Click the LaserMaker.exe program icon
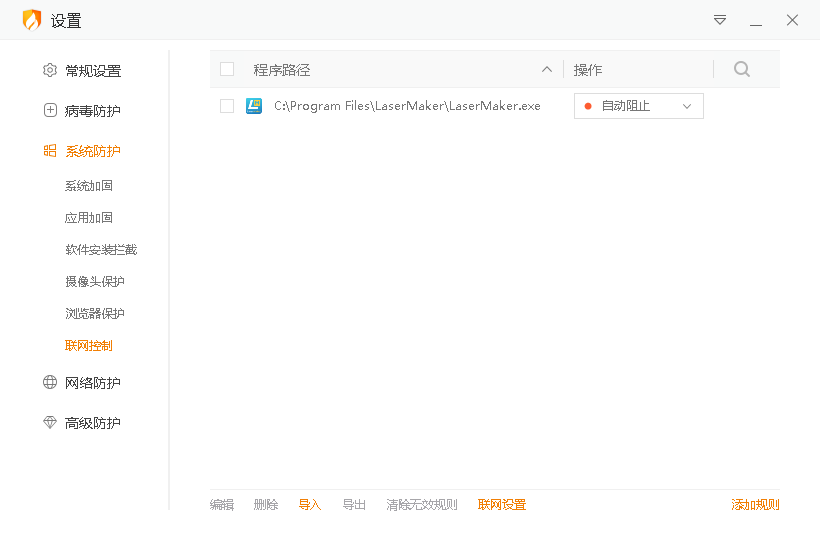The width and height of the screenshot is (820, 540). 254,106
